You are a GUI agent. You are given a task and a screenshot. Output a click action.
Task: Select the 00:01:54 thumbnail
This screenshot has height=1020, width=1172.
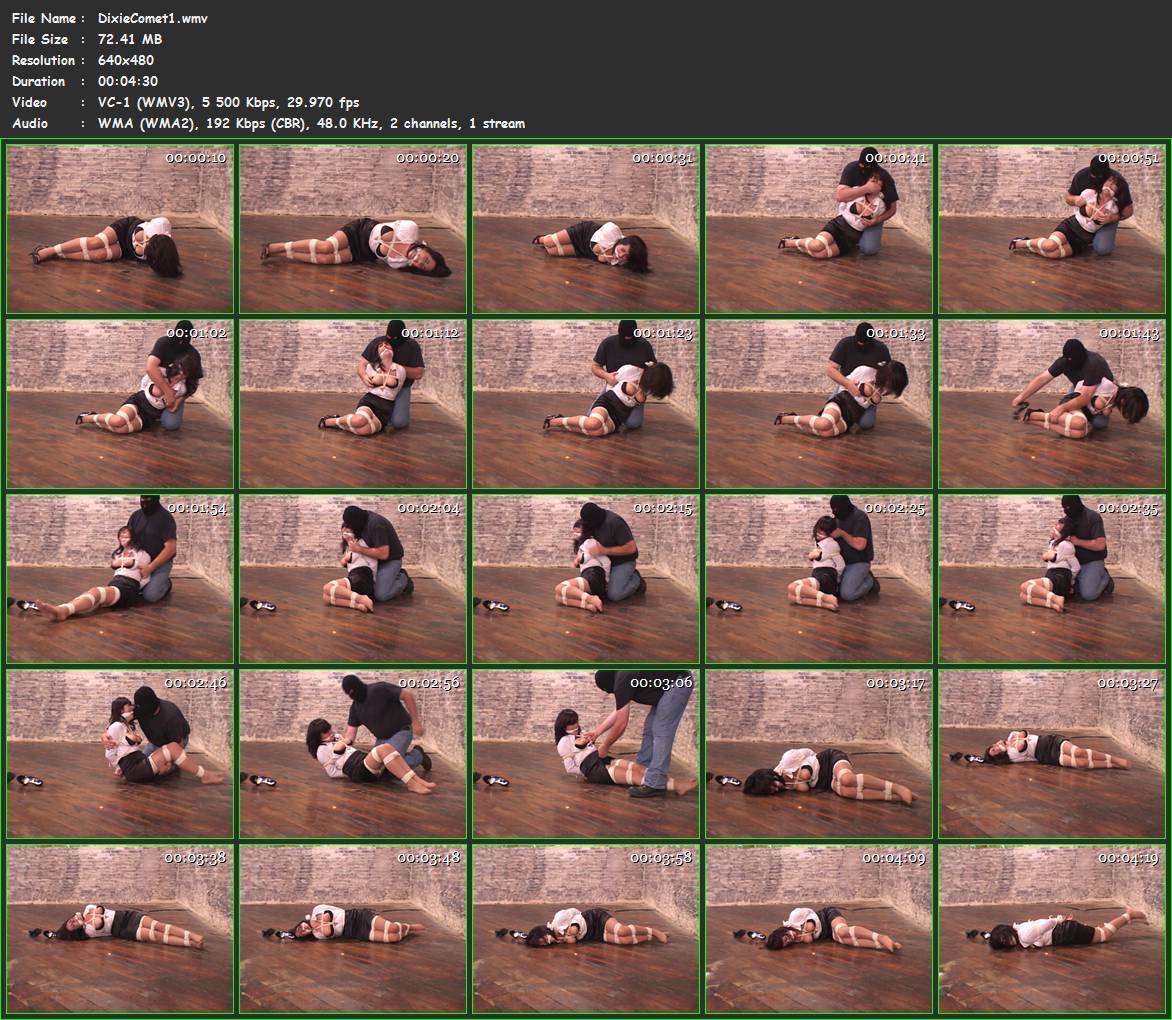pyautogui.click(x=120, y=579)
